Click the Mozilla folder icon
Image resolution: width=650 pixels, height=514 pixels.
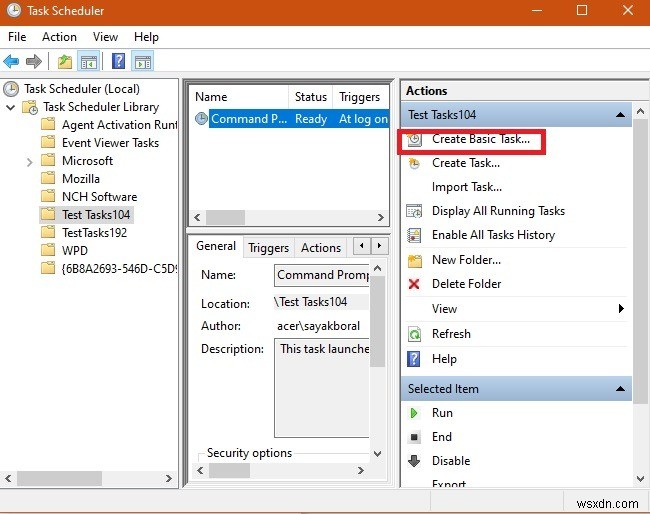pyautogui.click(x=49, y=178)
